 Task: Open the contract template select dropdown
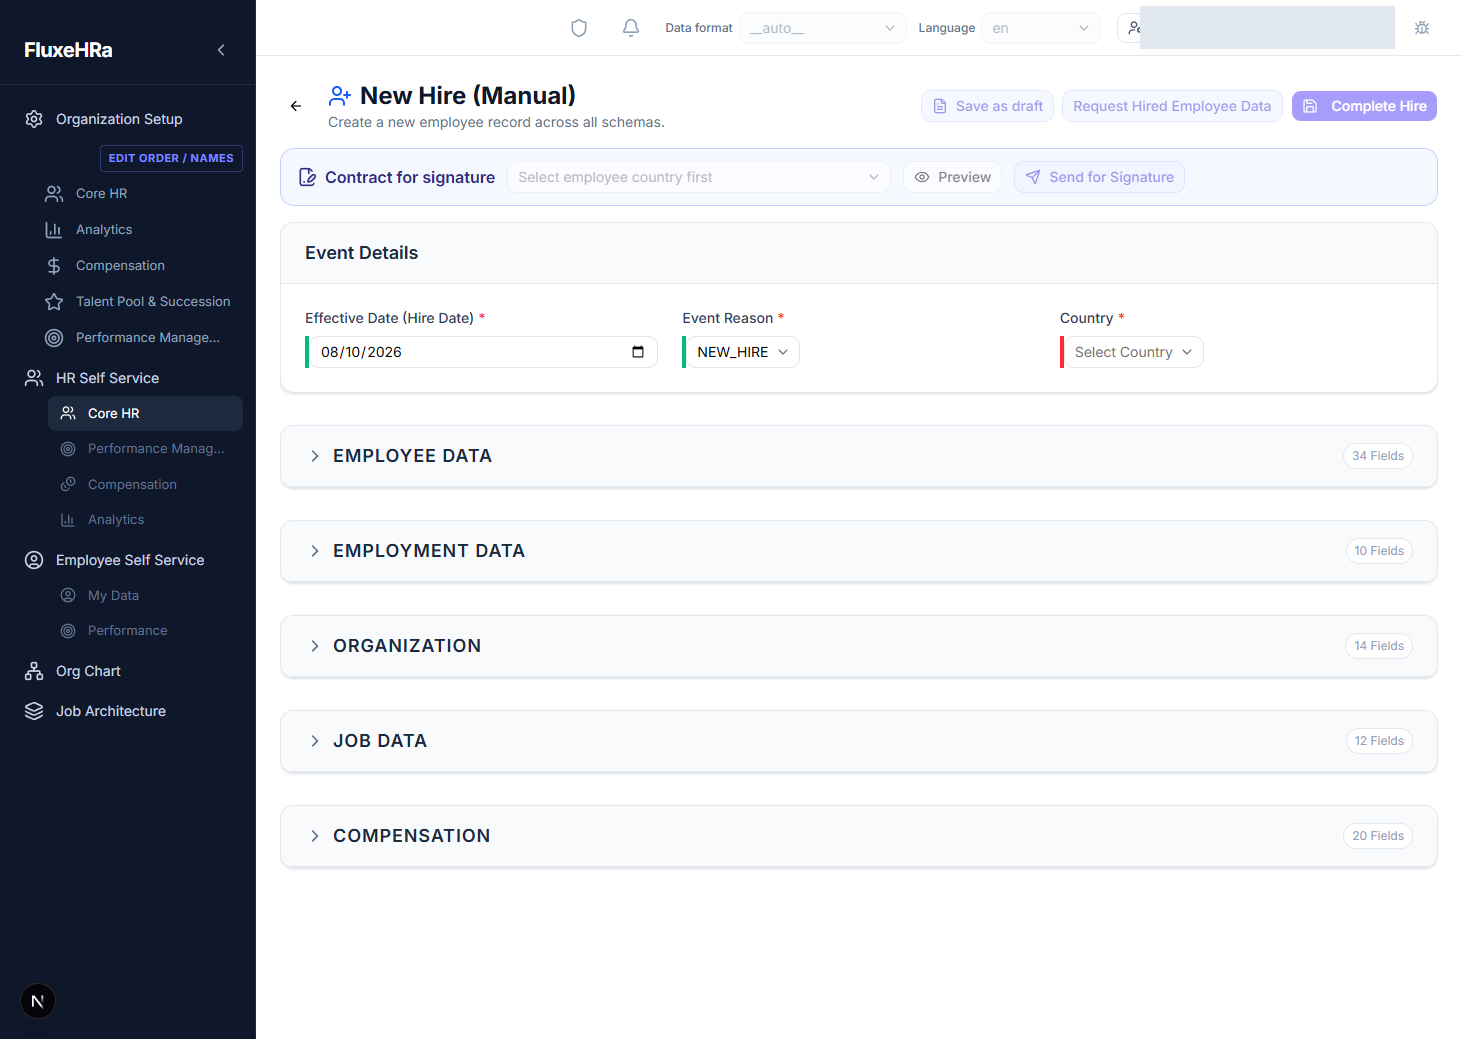point(699,177)
